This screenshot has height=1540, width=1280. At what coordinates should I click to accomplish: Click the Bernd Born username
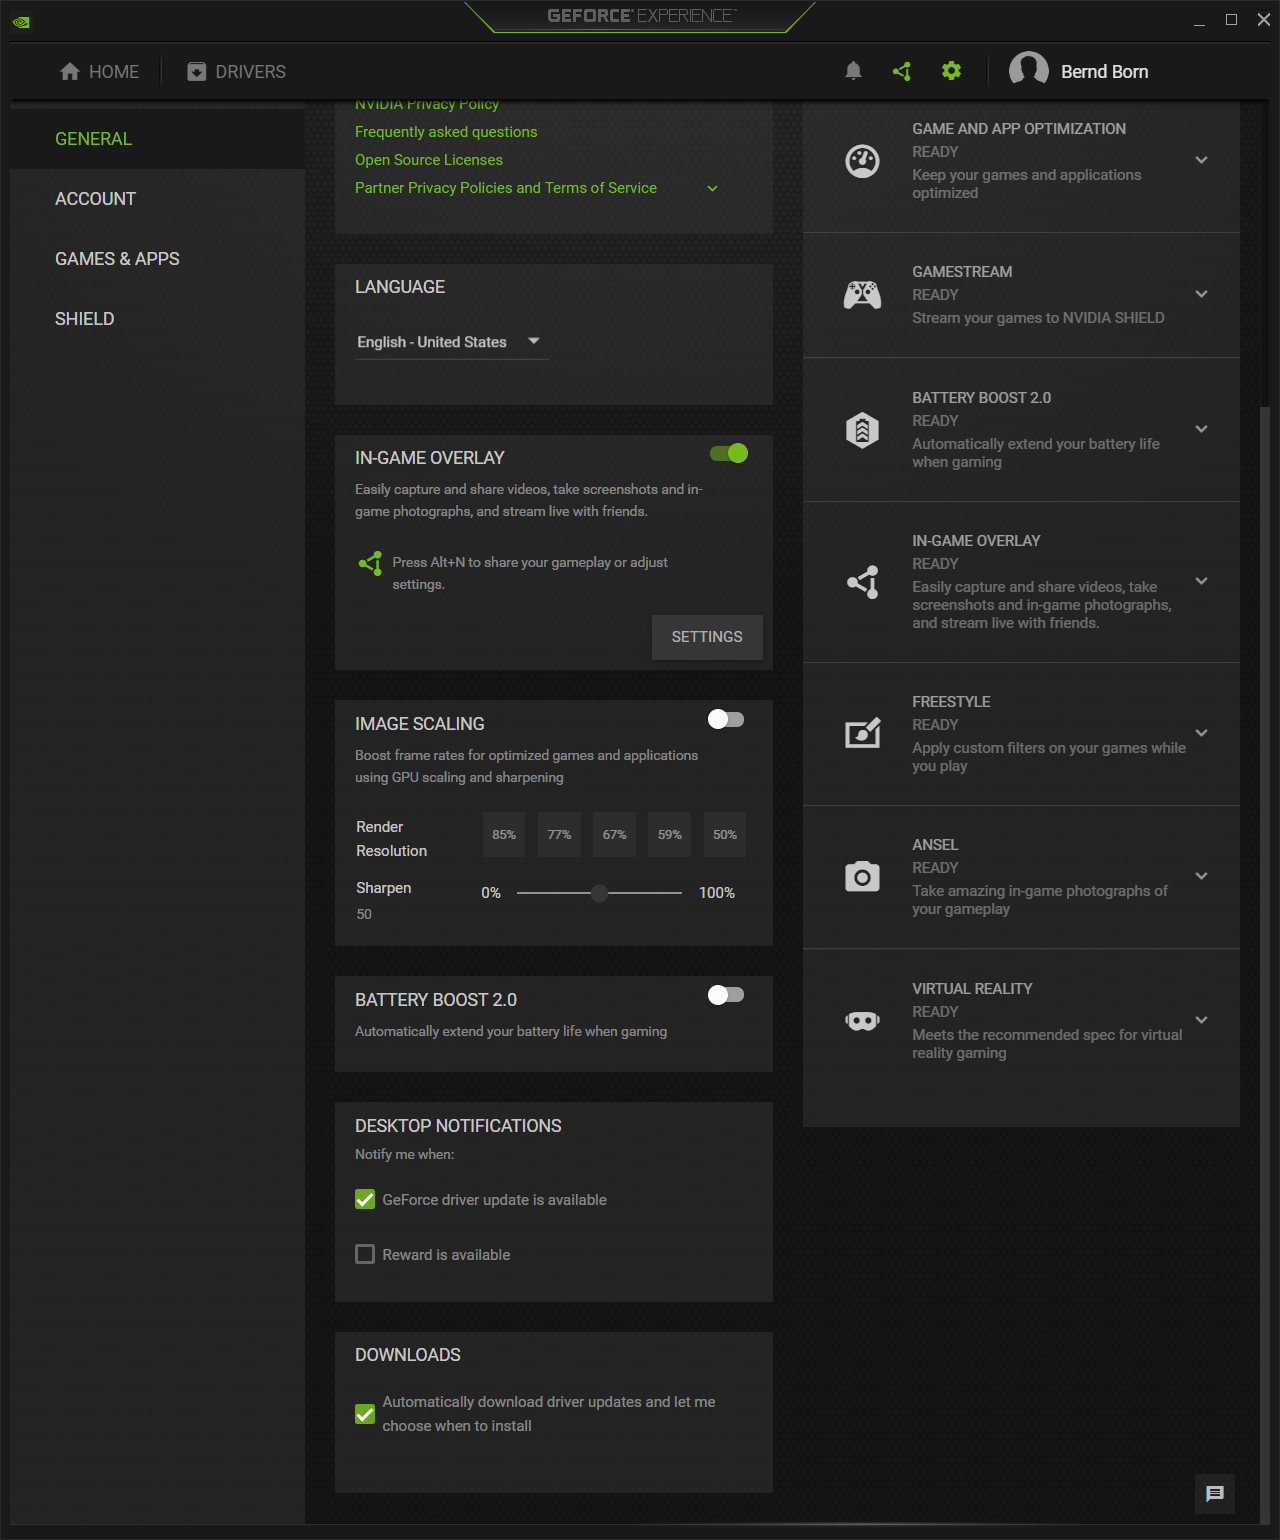[1104, 72]
